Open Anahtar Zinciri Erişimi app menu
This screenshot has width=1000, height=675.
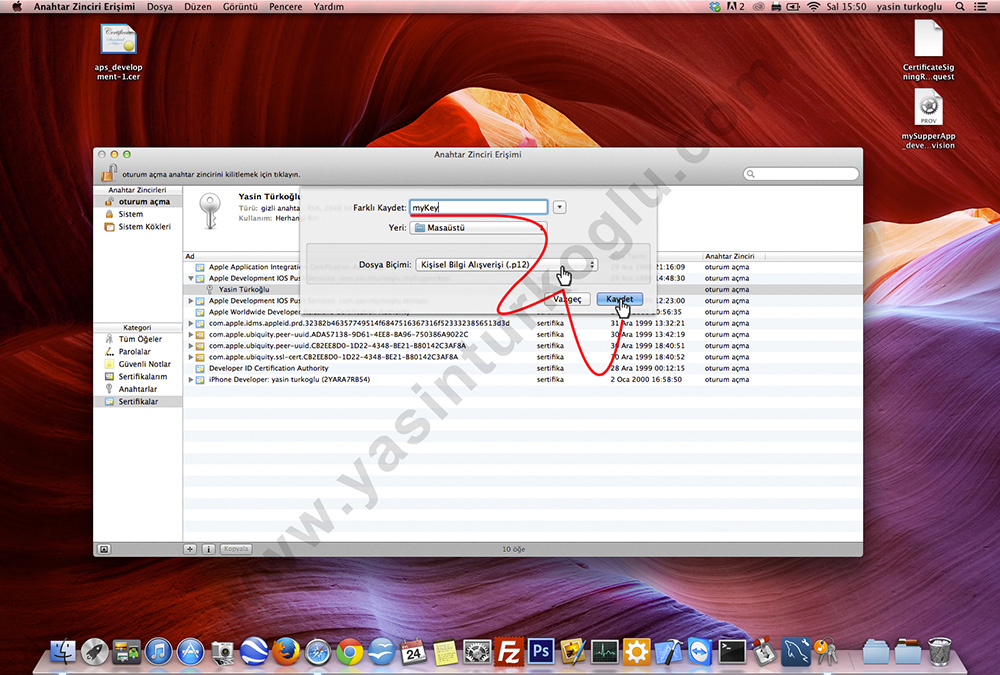[x=84, y=6]
